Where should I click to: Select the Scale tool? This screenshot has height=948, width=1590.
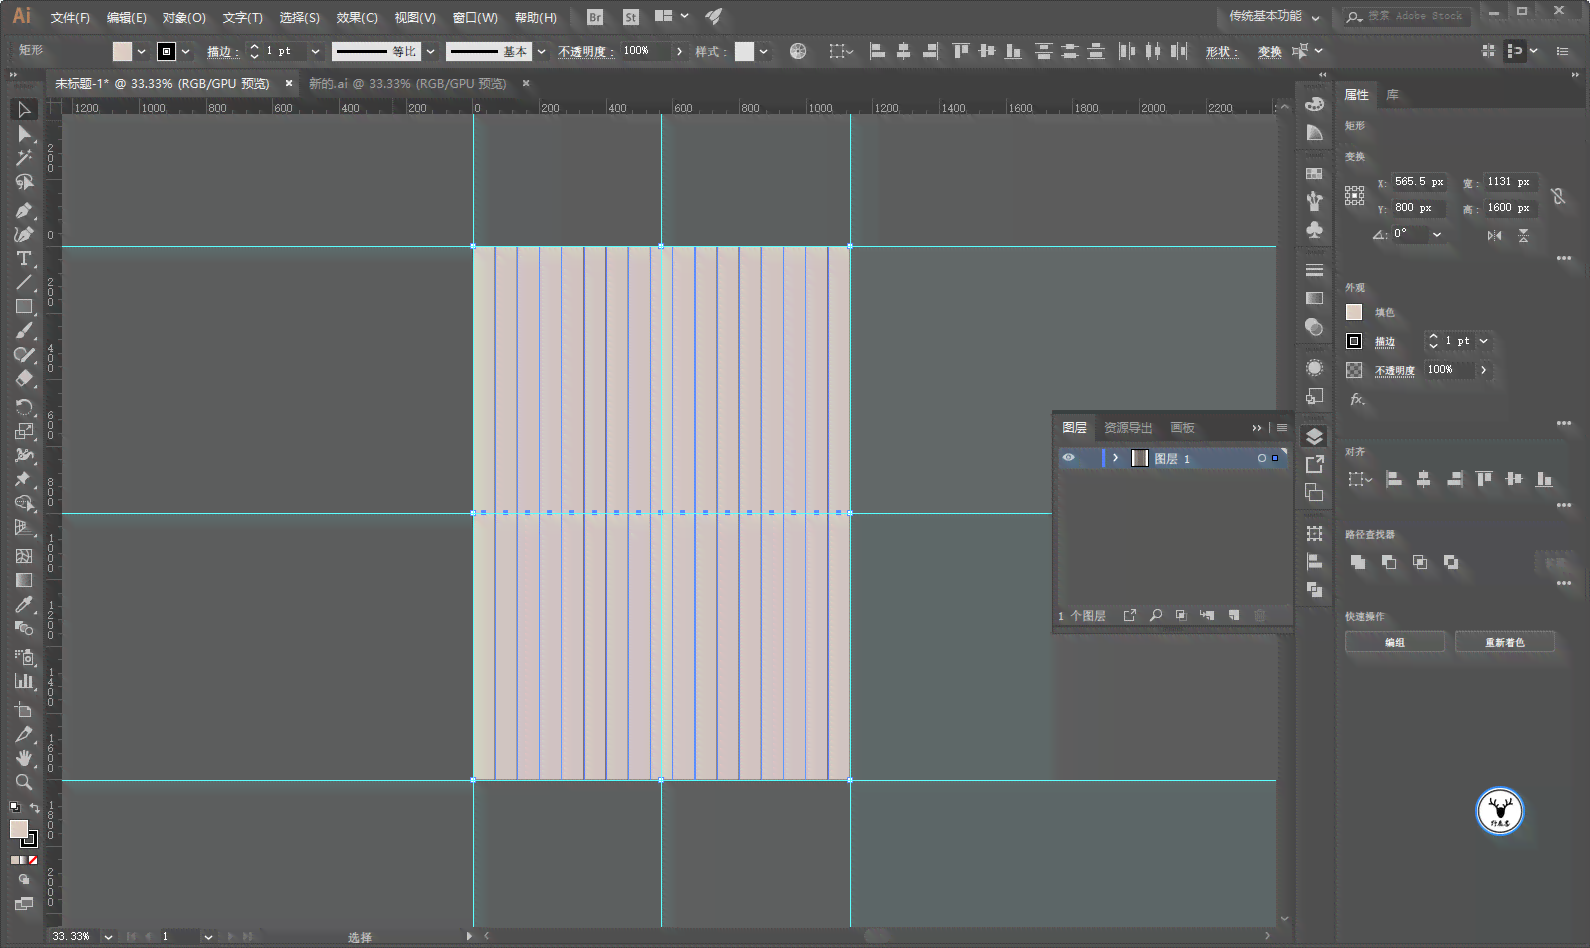[x=24, y=431]
